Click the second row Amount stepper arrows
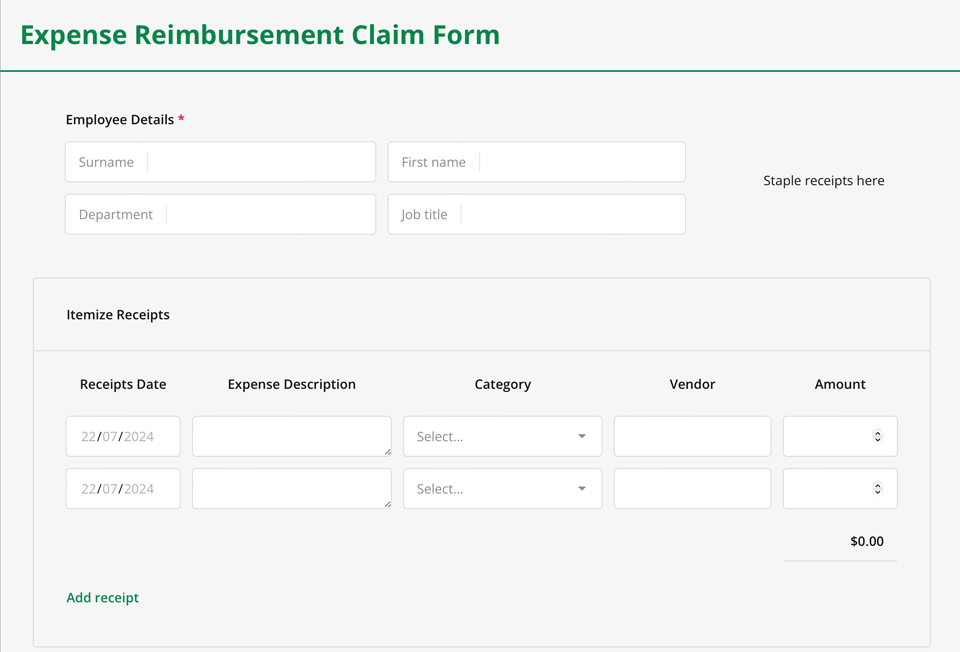Viewport: 960px width, 652px height. pyautogui.click(x=878, y=489)
